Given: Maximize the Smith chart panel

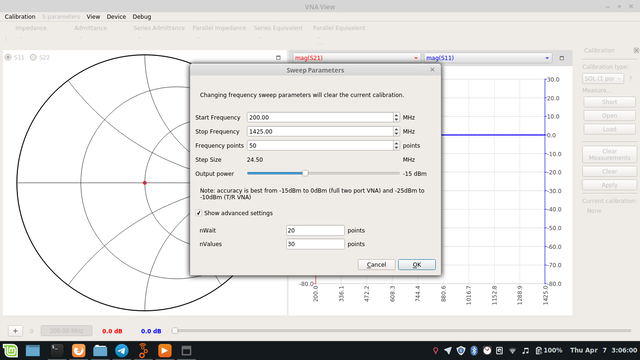Looking at the screenshot, I should click(278, 58).
